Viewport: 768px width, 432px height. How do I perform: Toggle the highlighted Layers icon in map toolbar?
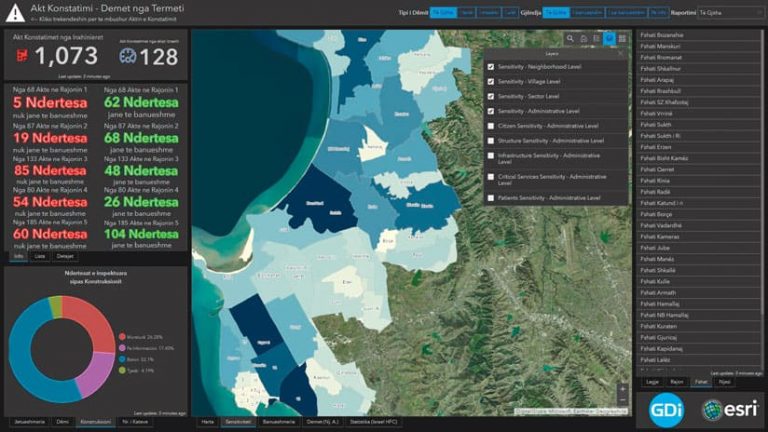pos(609,38)
